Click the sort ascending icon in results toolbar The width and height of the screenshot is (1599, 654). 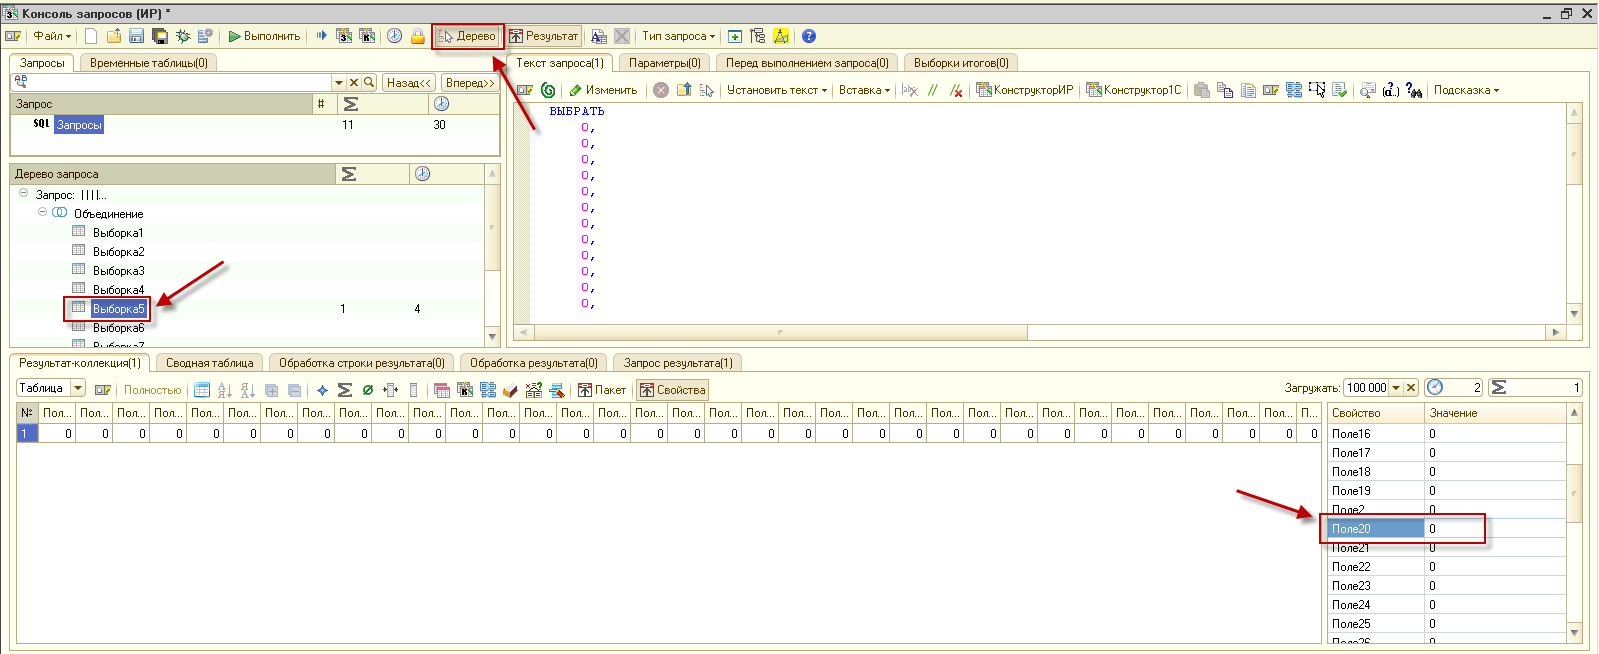pyautogui.click(x=225, y=390)
